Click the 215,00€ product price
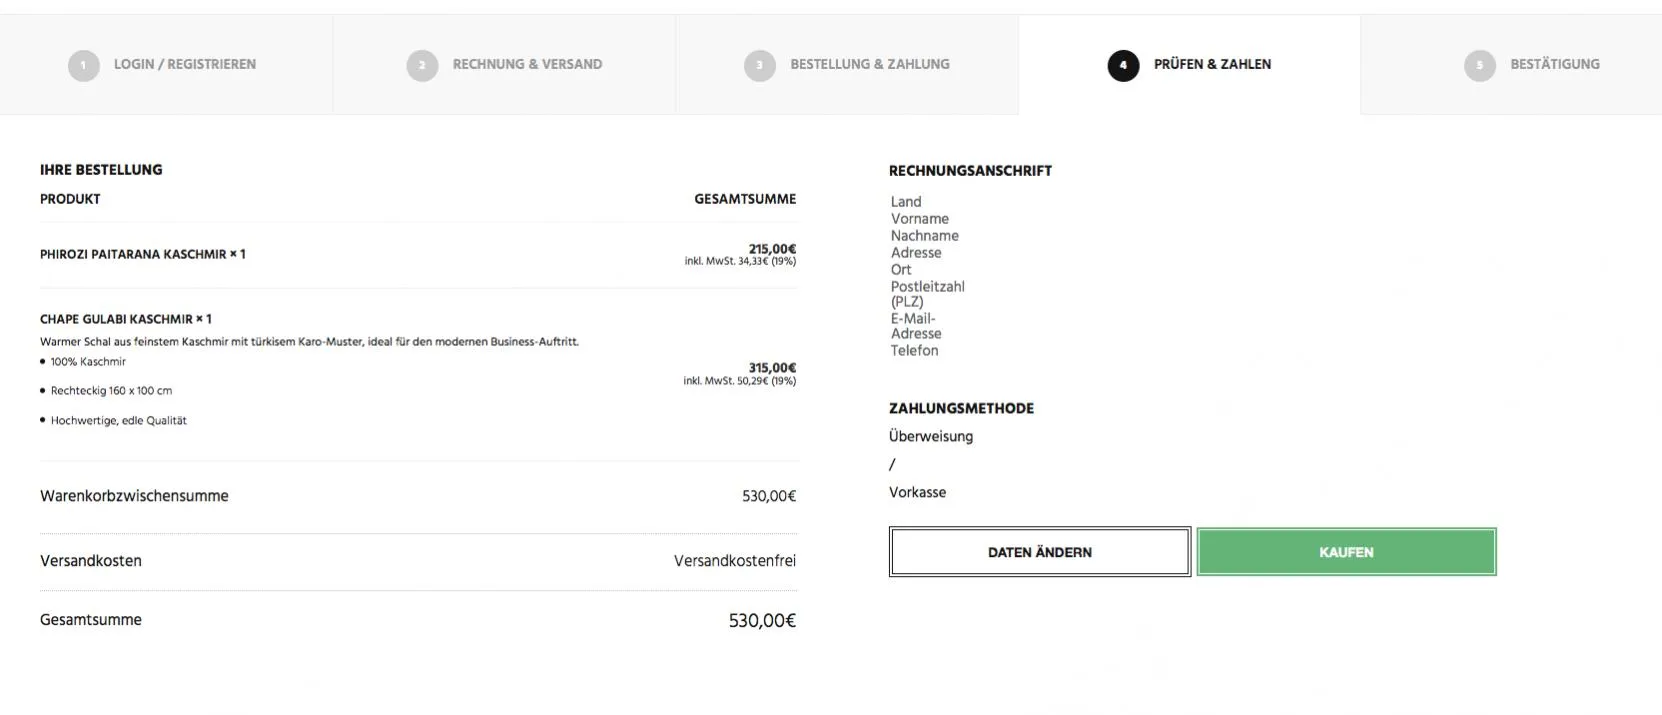This screenshot has width=1662, height=715. coord(772,249)
